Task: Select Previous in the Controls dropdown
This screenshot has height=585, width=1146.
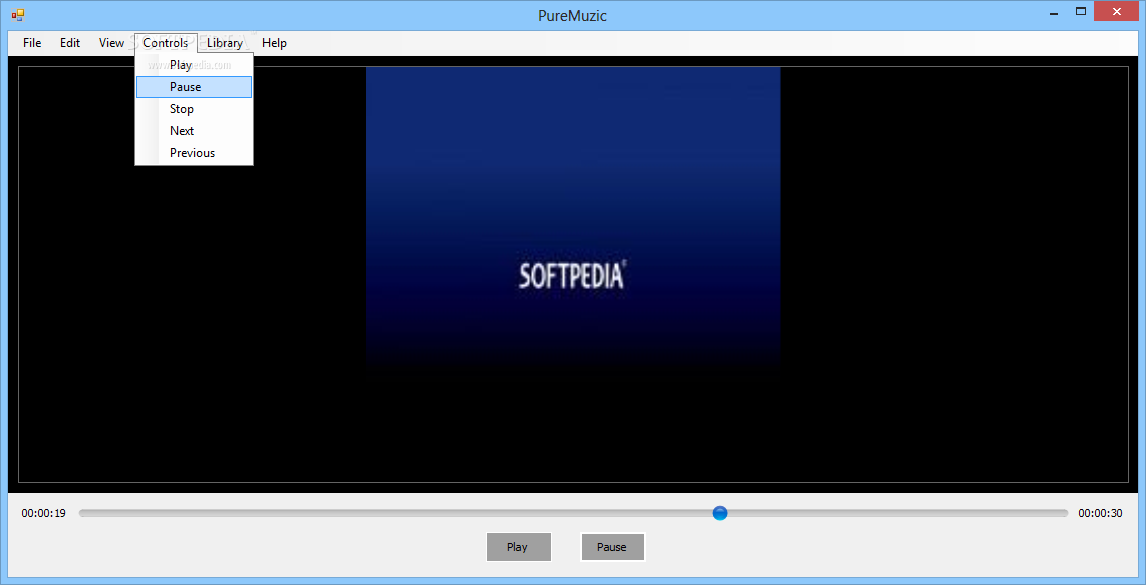Action: tap(194, 153)
